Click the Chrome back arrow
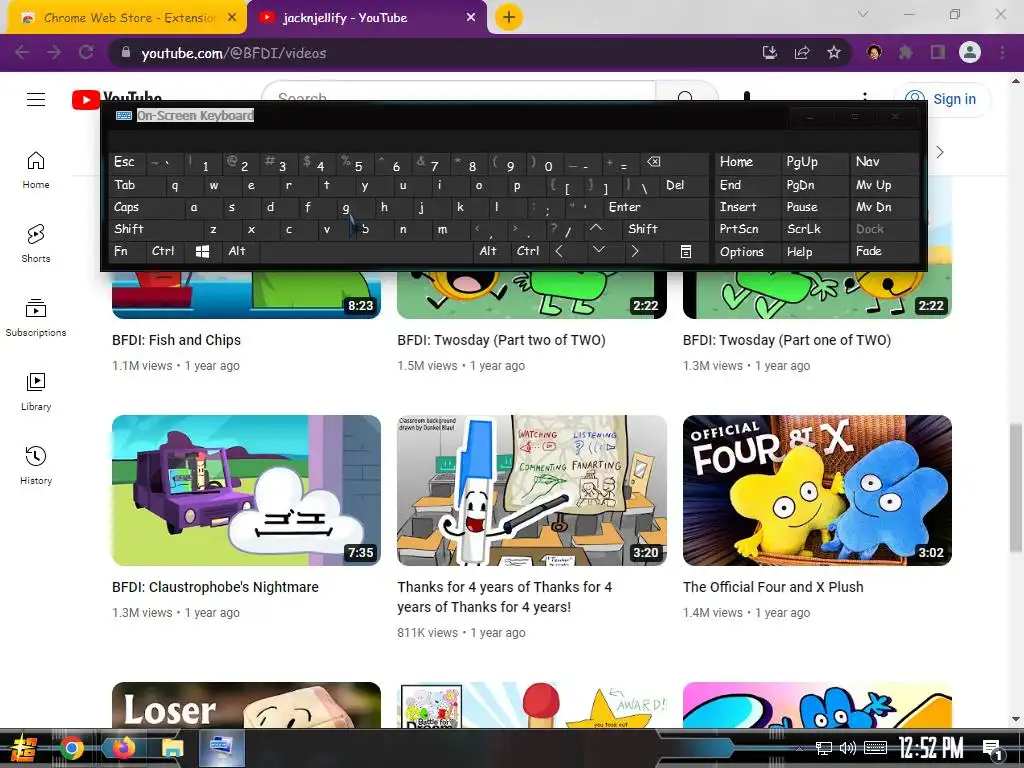 click(x=22, y=52)
